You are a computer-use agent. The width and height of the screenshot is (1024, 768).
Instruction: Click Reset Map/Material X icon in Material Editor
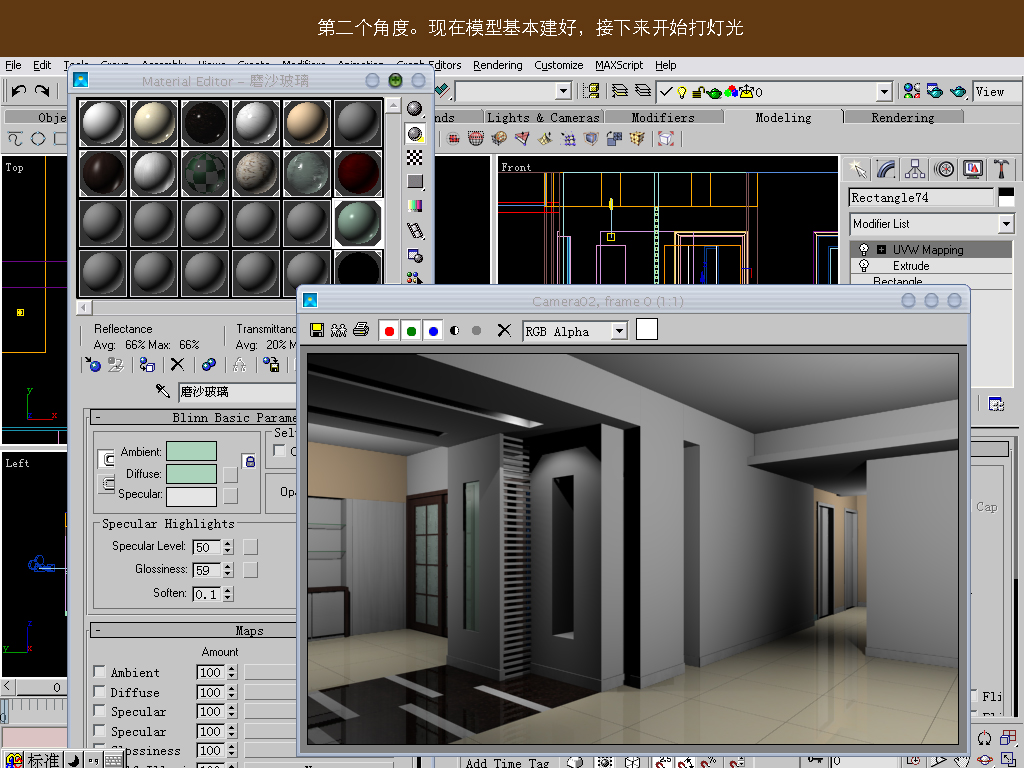(178, 364)
